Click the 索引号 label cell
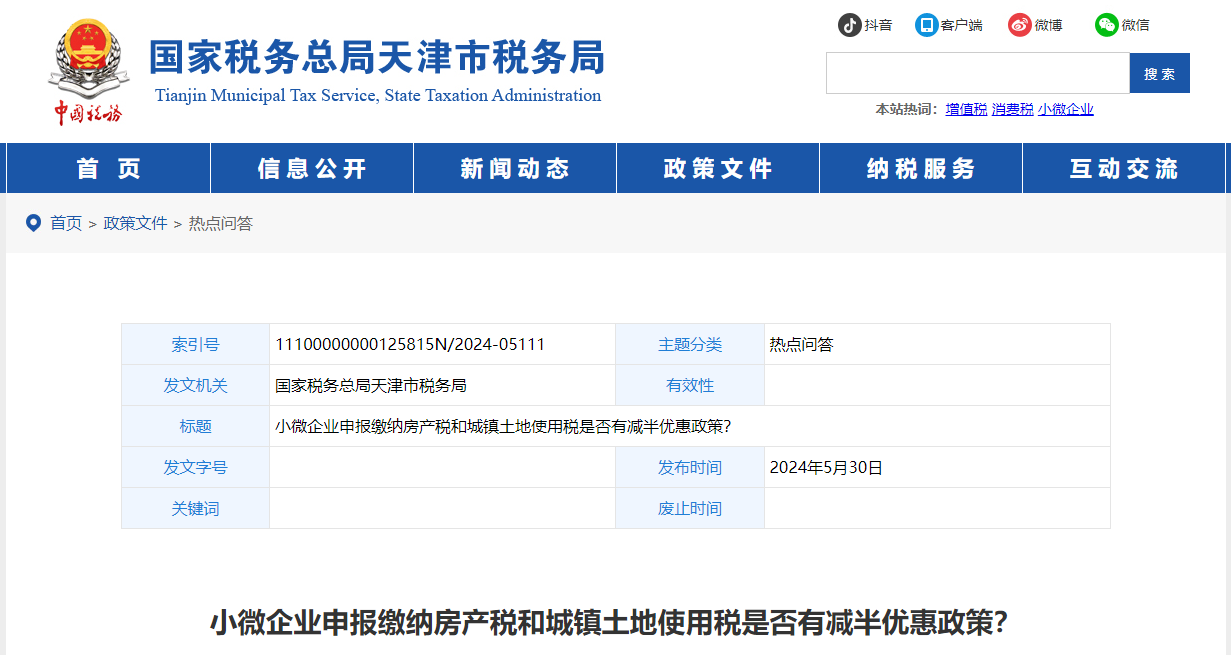The width and height of the screenshot is (1231, 655). coord(196,344)
